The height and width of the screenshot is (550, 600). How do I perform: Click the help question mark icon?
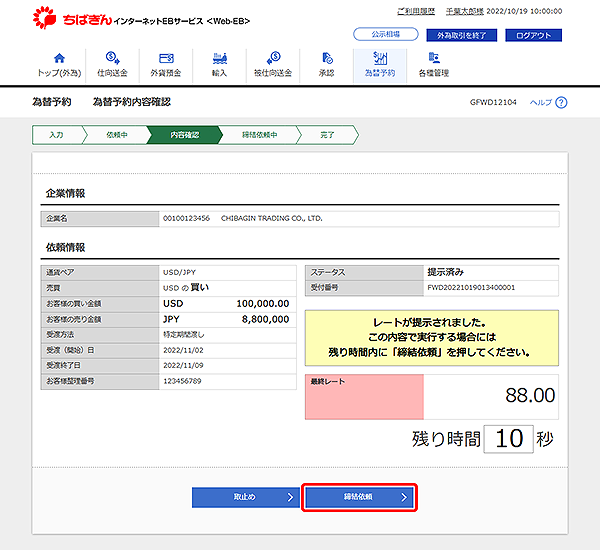point(561,103)
